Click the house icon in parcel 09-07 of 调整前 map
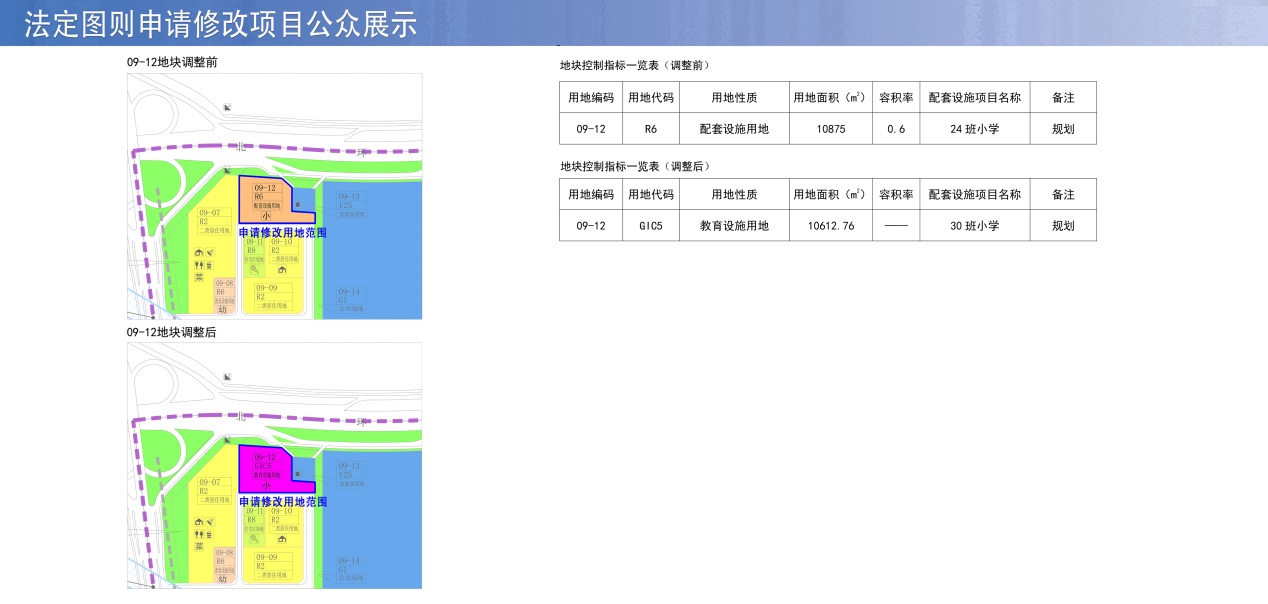This screenshot has height=604, width=1268. (x=199, y=252)
